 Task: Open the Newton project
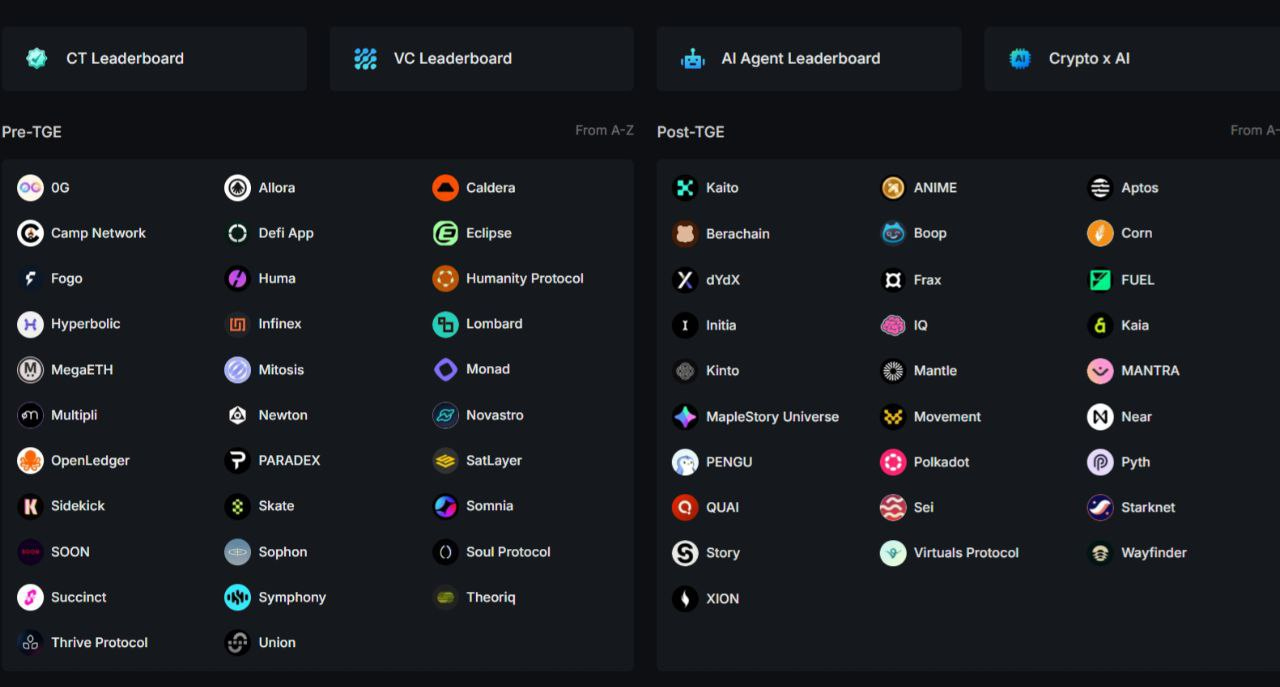tap(266, 415)
